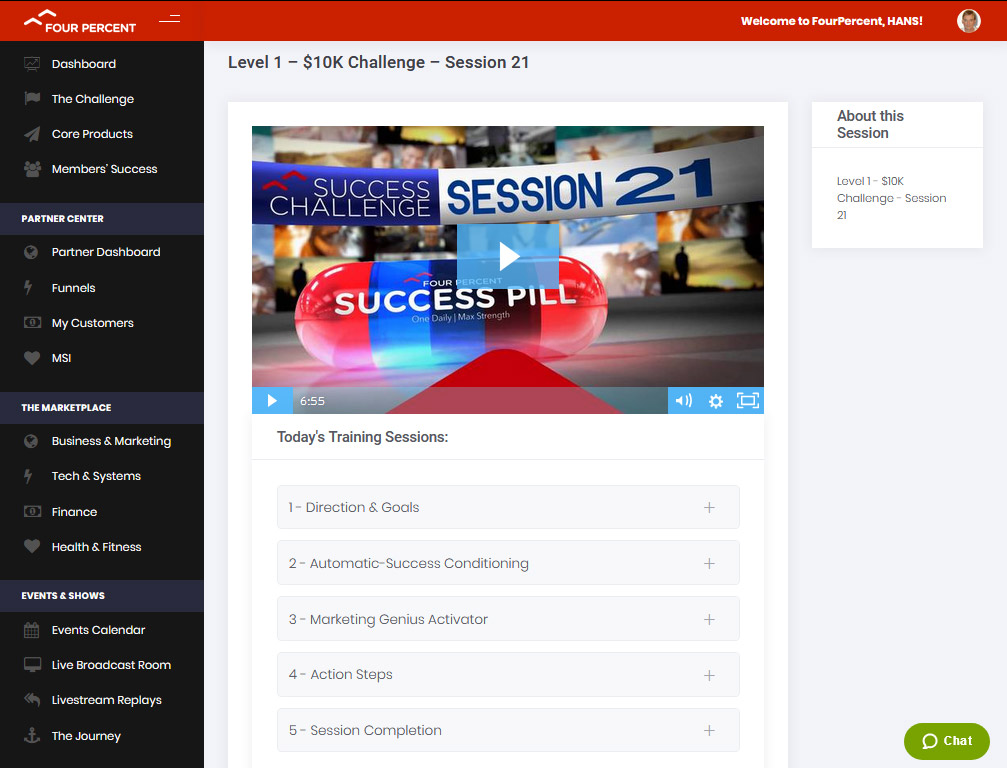Click the Core Products paper plane icon
The height and width of the screenshot is (768, 1007).
(x=31, y=134)
